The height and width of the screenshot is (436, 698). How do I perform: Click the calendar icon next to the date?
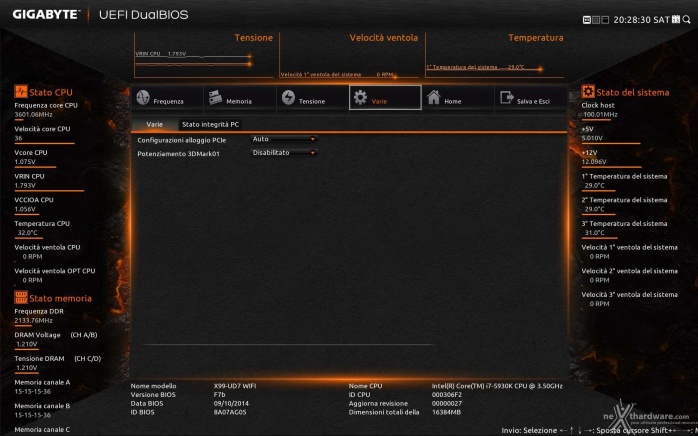point(676,20)
